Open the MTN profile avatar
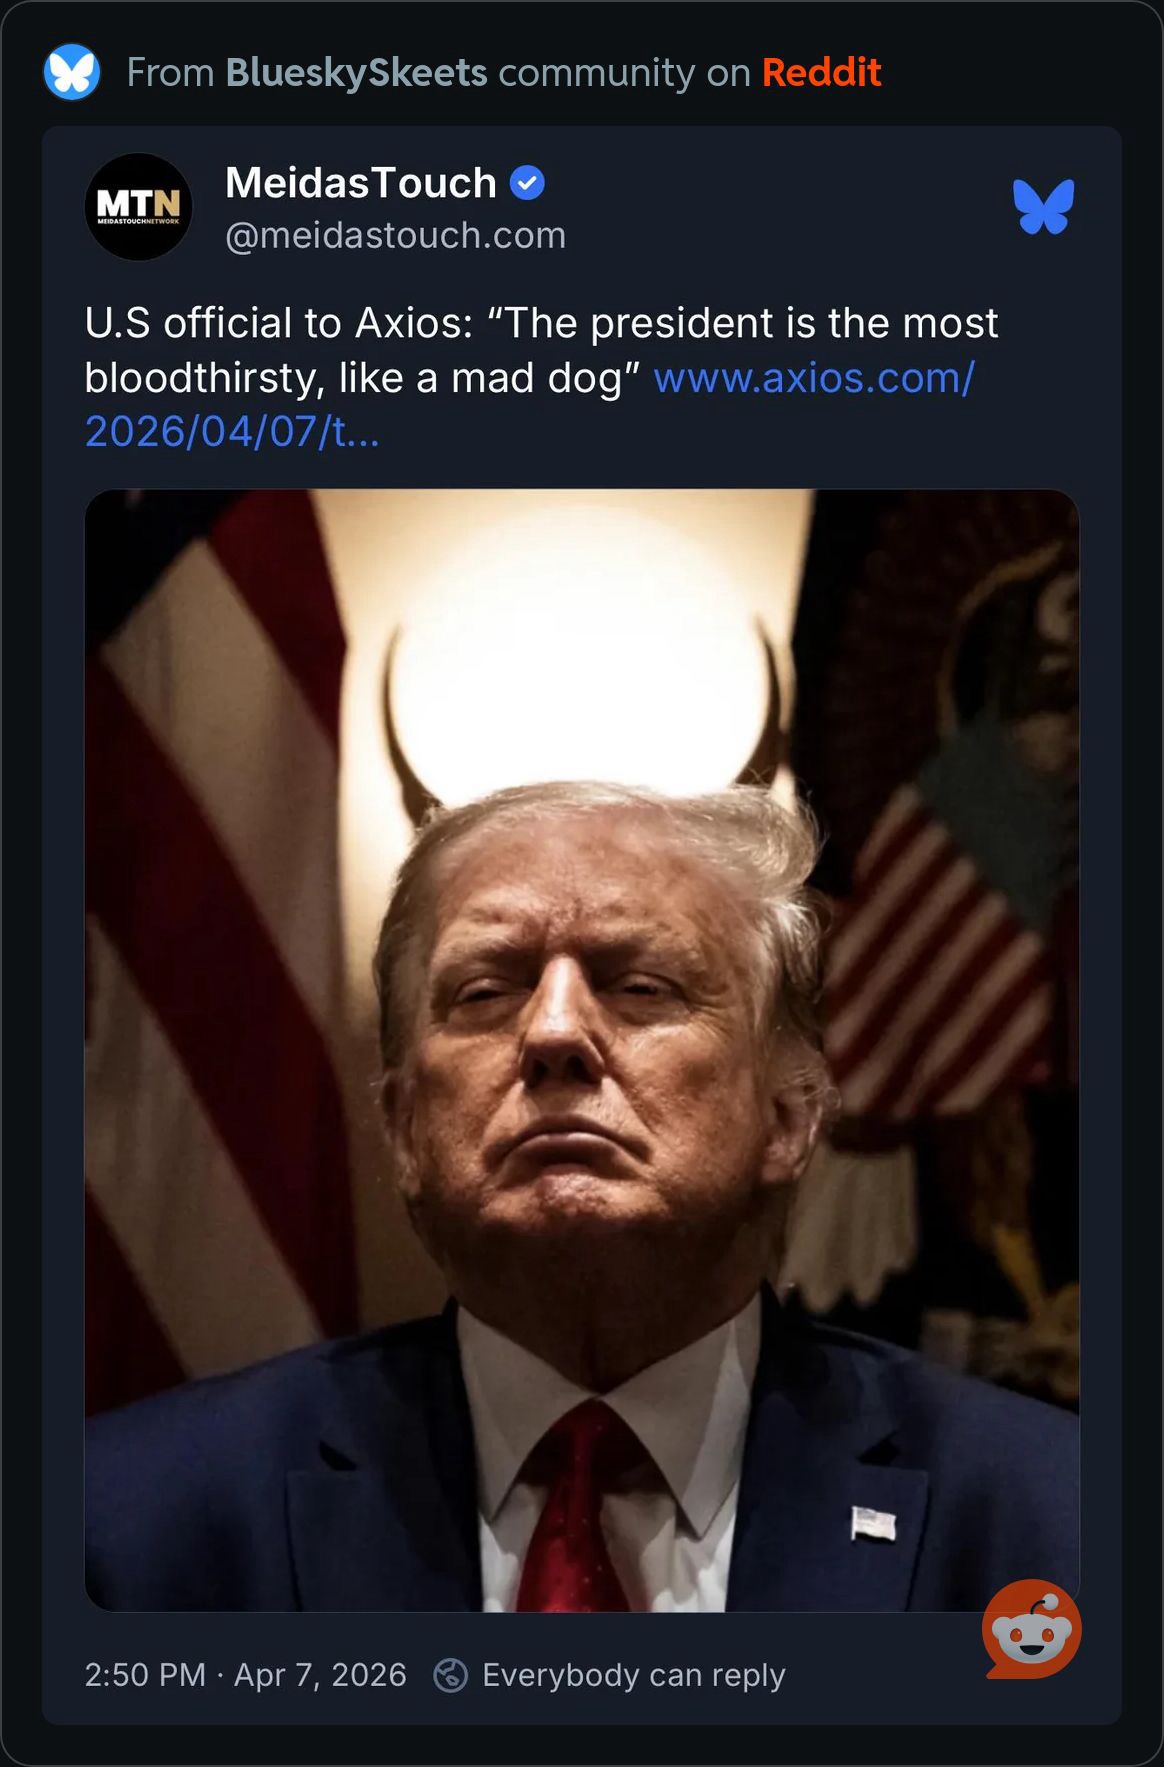The width and height of the screenshot is (1164, 1767). [x=138, y=207]
